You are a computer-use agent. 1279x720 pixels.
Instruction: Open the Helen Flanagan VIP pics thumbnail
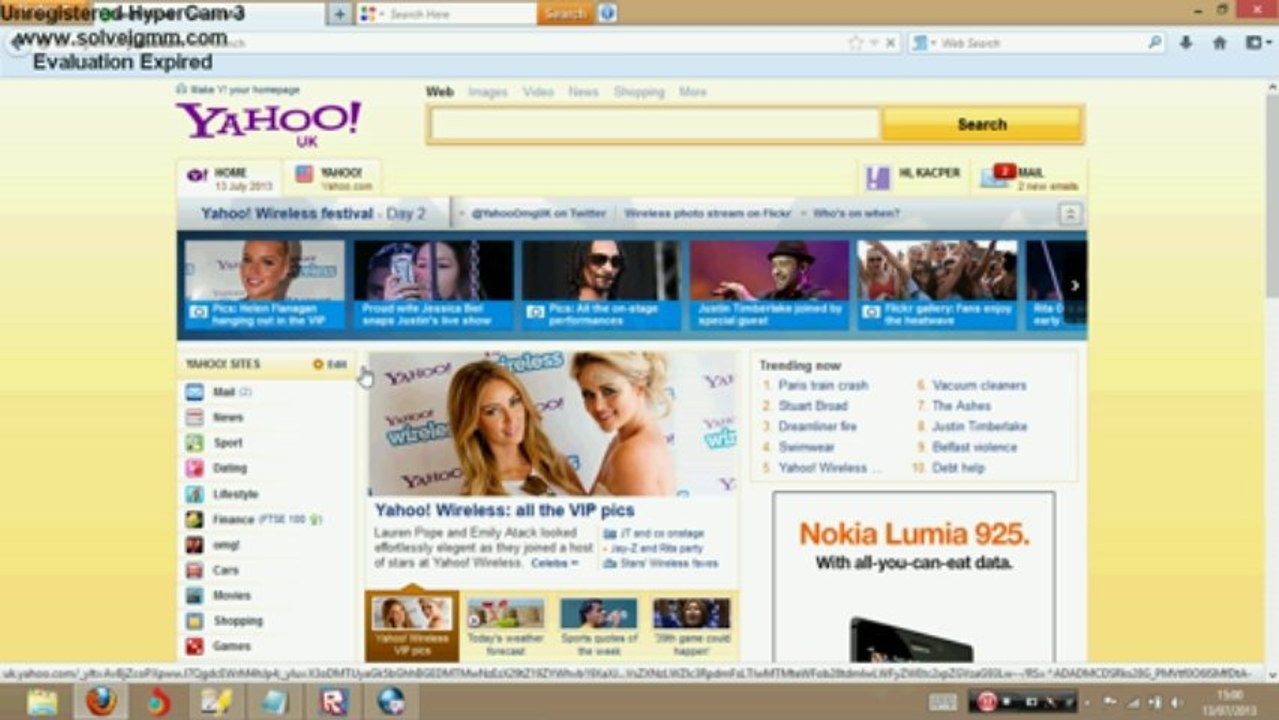point(264,285)
